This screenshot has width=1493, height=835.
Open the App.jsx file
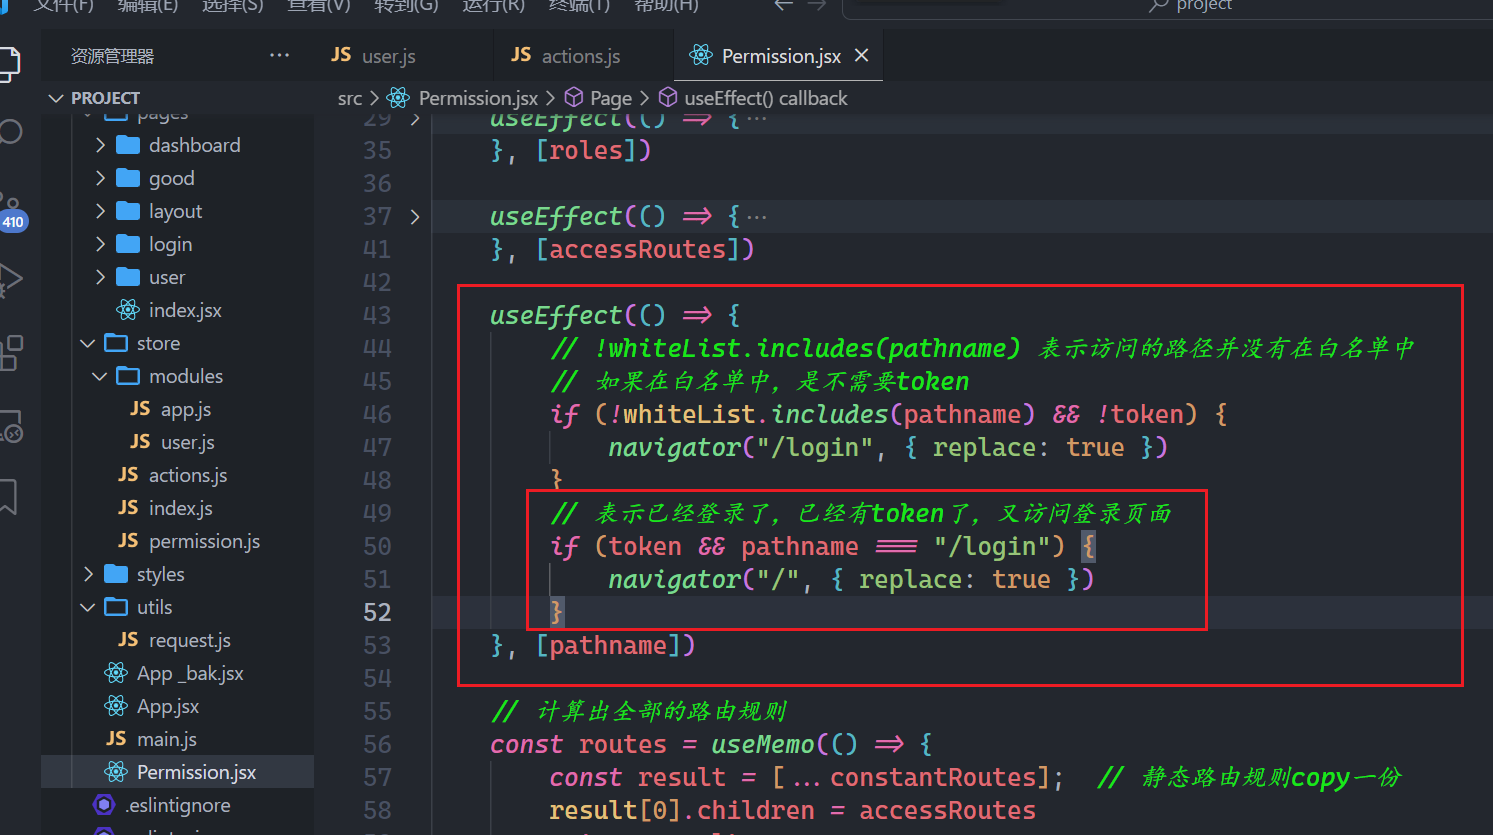pyautogui.click(x=168, y=706)
